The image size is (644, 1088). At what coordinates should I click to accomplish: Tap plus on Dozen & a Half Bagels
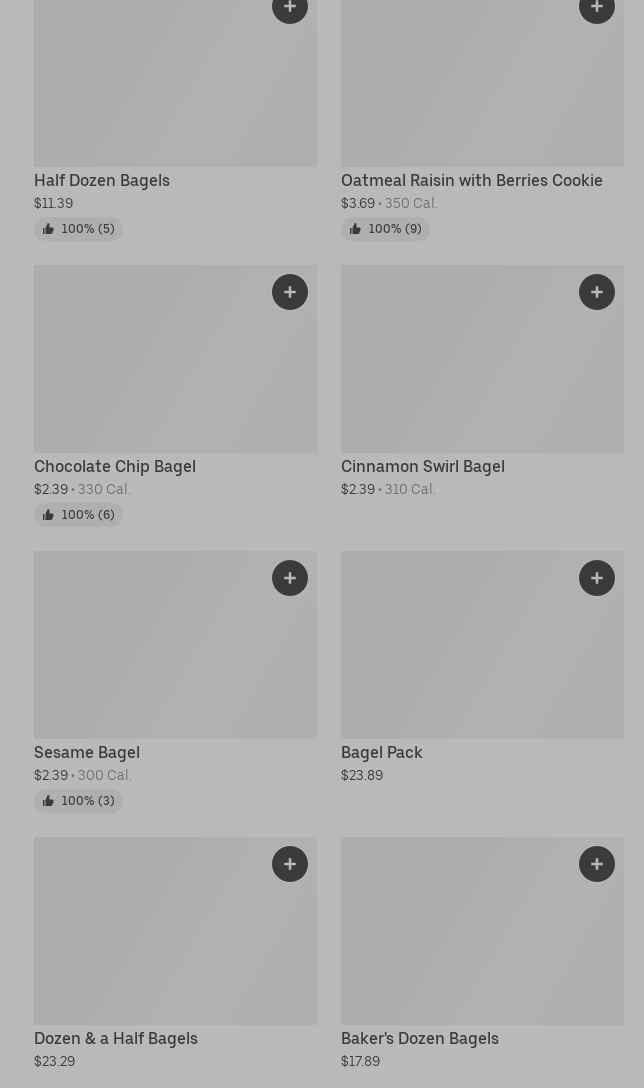pyautogui.click(x=290, y=864)
